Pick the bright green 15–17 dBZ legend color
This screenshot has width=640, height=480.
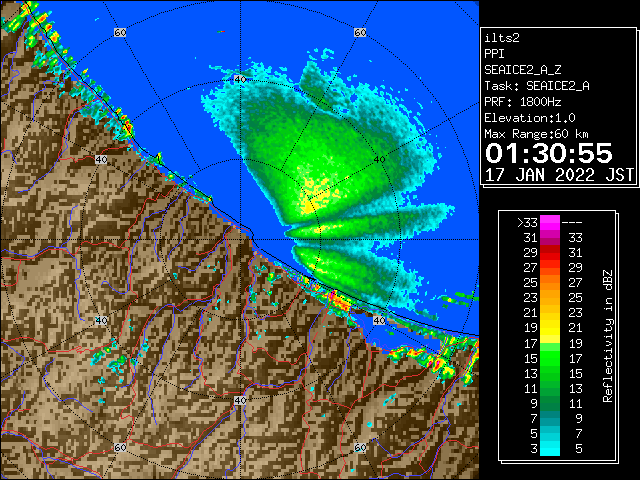pyautogui.click(x=550, y=358)
